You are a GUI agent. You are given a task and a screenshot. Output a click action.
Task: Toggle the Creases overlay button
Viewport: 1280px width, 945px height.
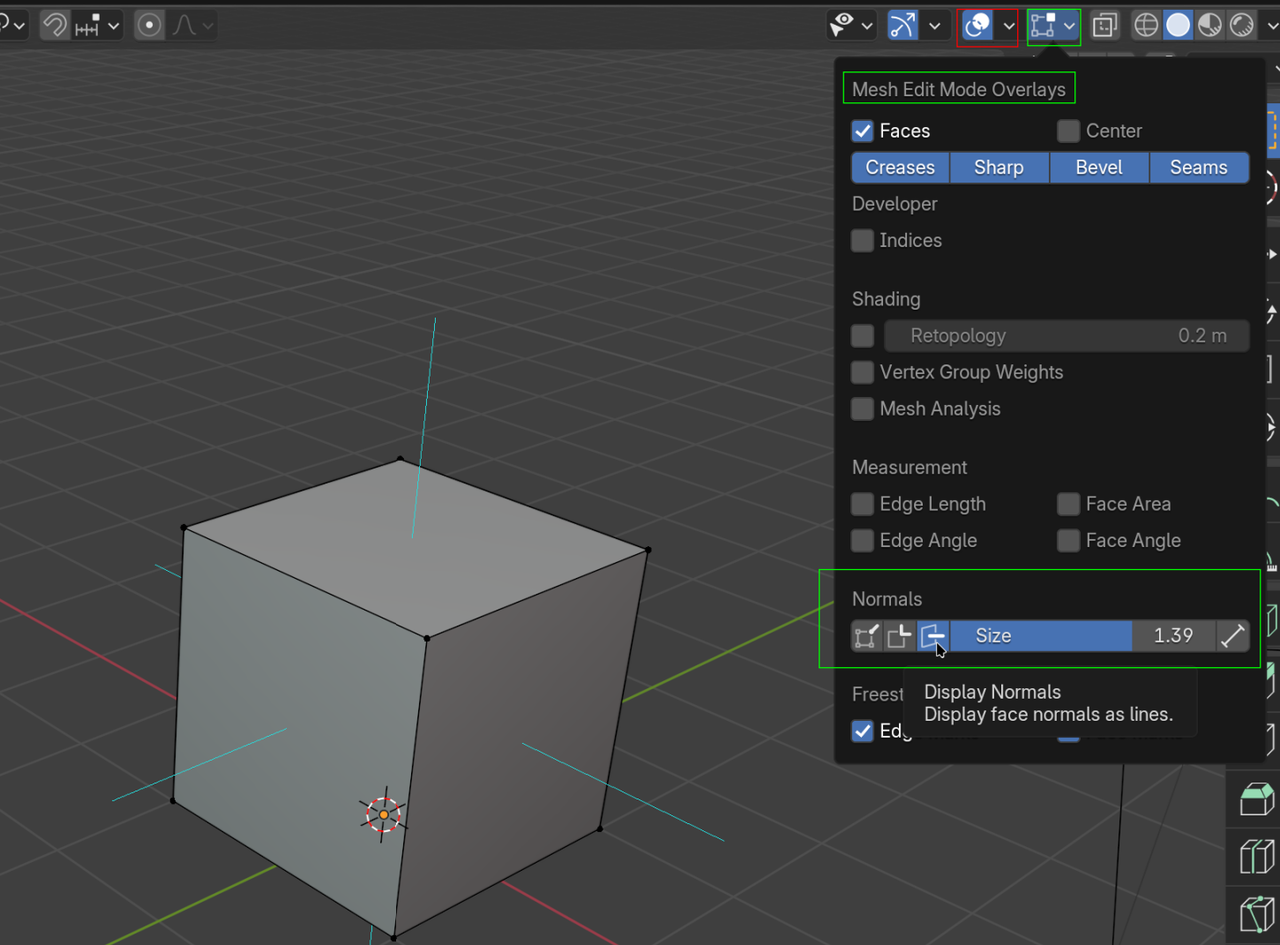[x=900, y=168]
